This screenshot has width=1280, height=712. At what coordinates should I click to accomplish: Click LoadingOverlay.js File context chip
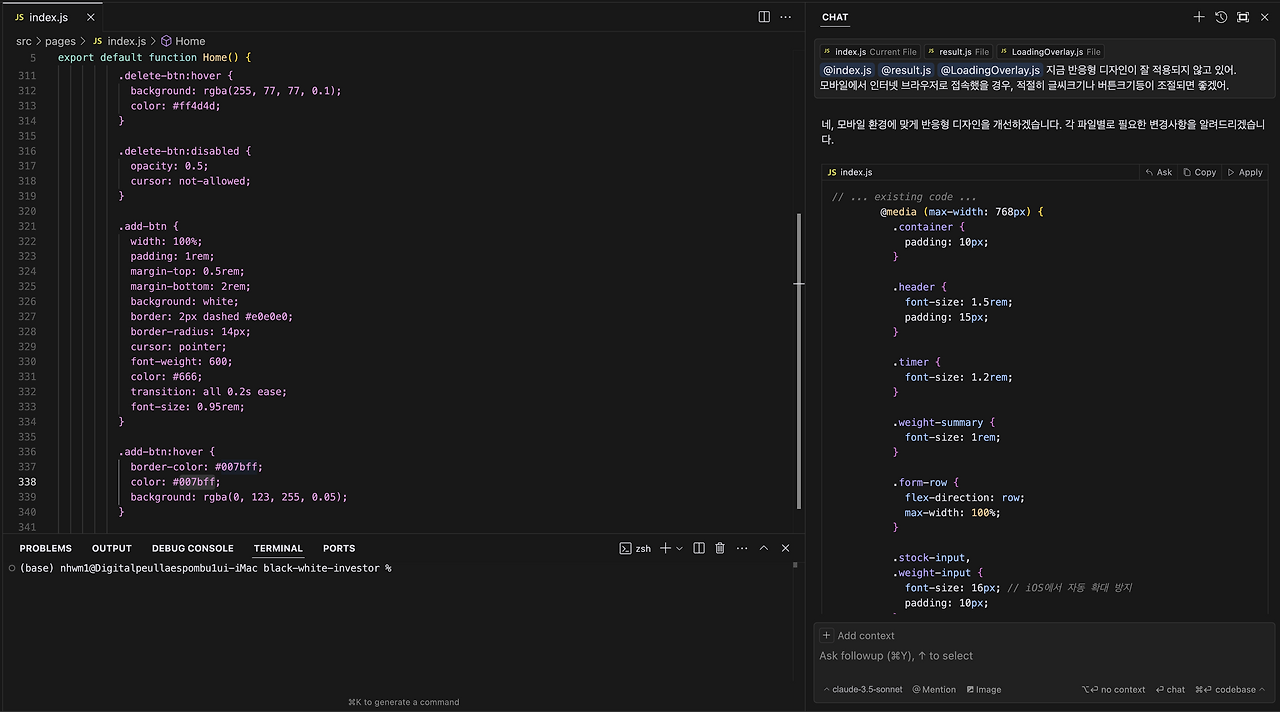1050,52
